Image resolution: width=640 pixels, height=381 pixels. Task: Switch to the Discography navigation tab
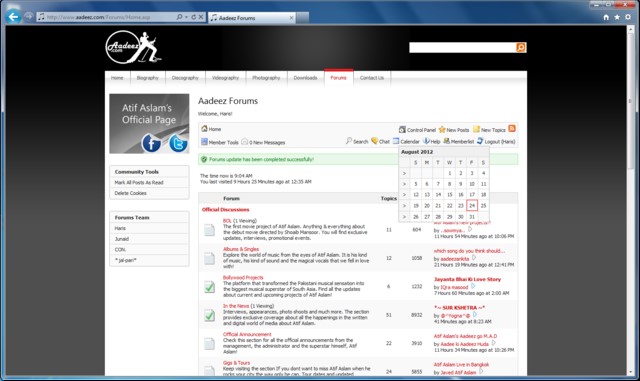click(185, 78)
